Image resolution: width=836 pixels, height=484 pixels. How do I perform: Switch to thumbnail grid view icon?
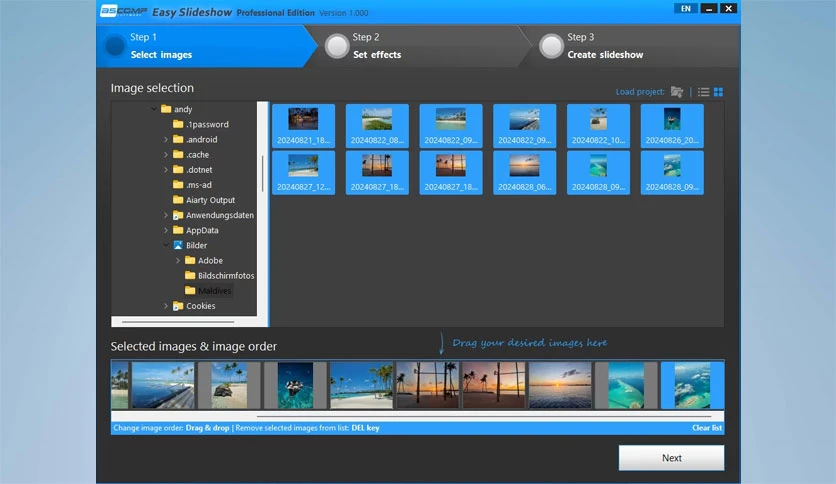click(718, 92)
